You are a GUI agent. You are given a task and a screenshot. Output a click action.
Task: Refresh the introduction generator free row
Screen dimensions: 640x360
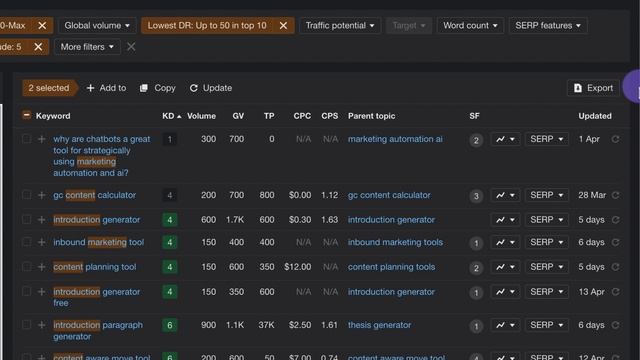click(616, 292)
